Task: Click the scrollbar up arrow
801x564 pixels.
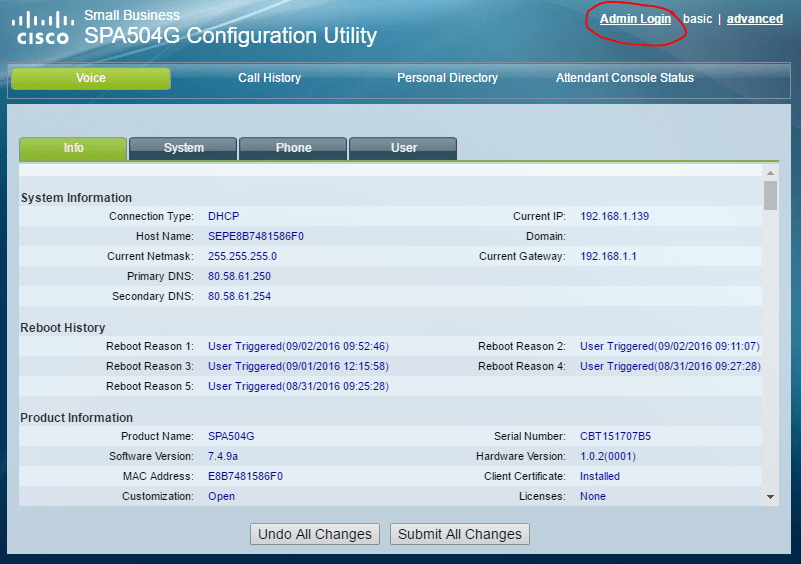Action: (x=770, y=173)
